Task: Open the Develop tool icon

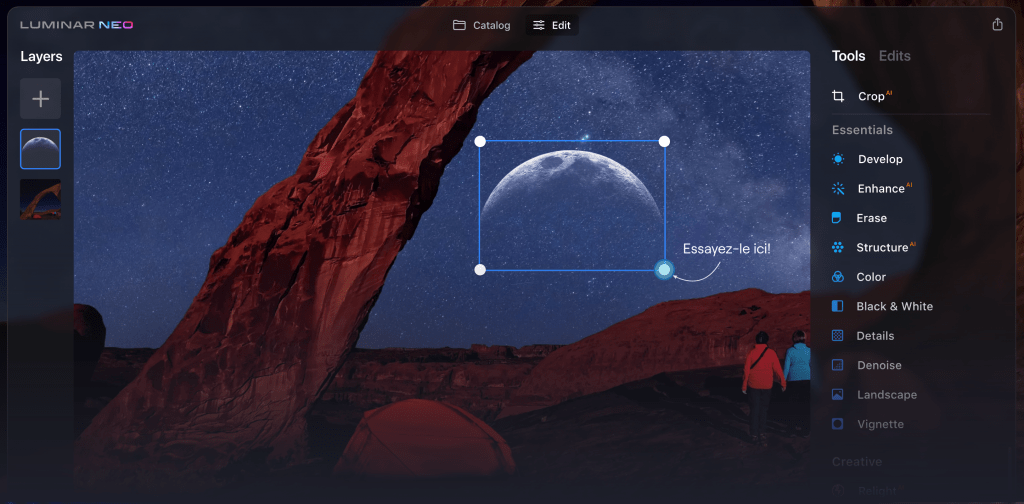Action: [838, 159]
